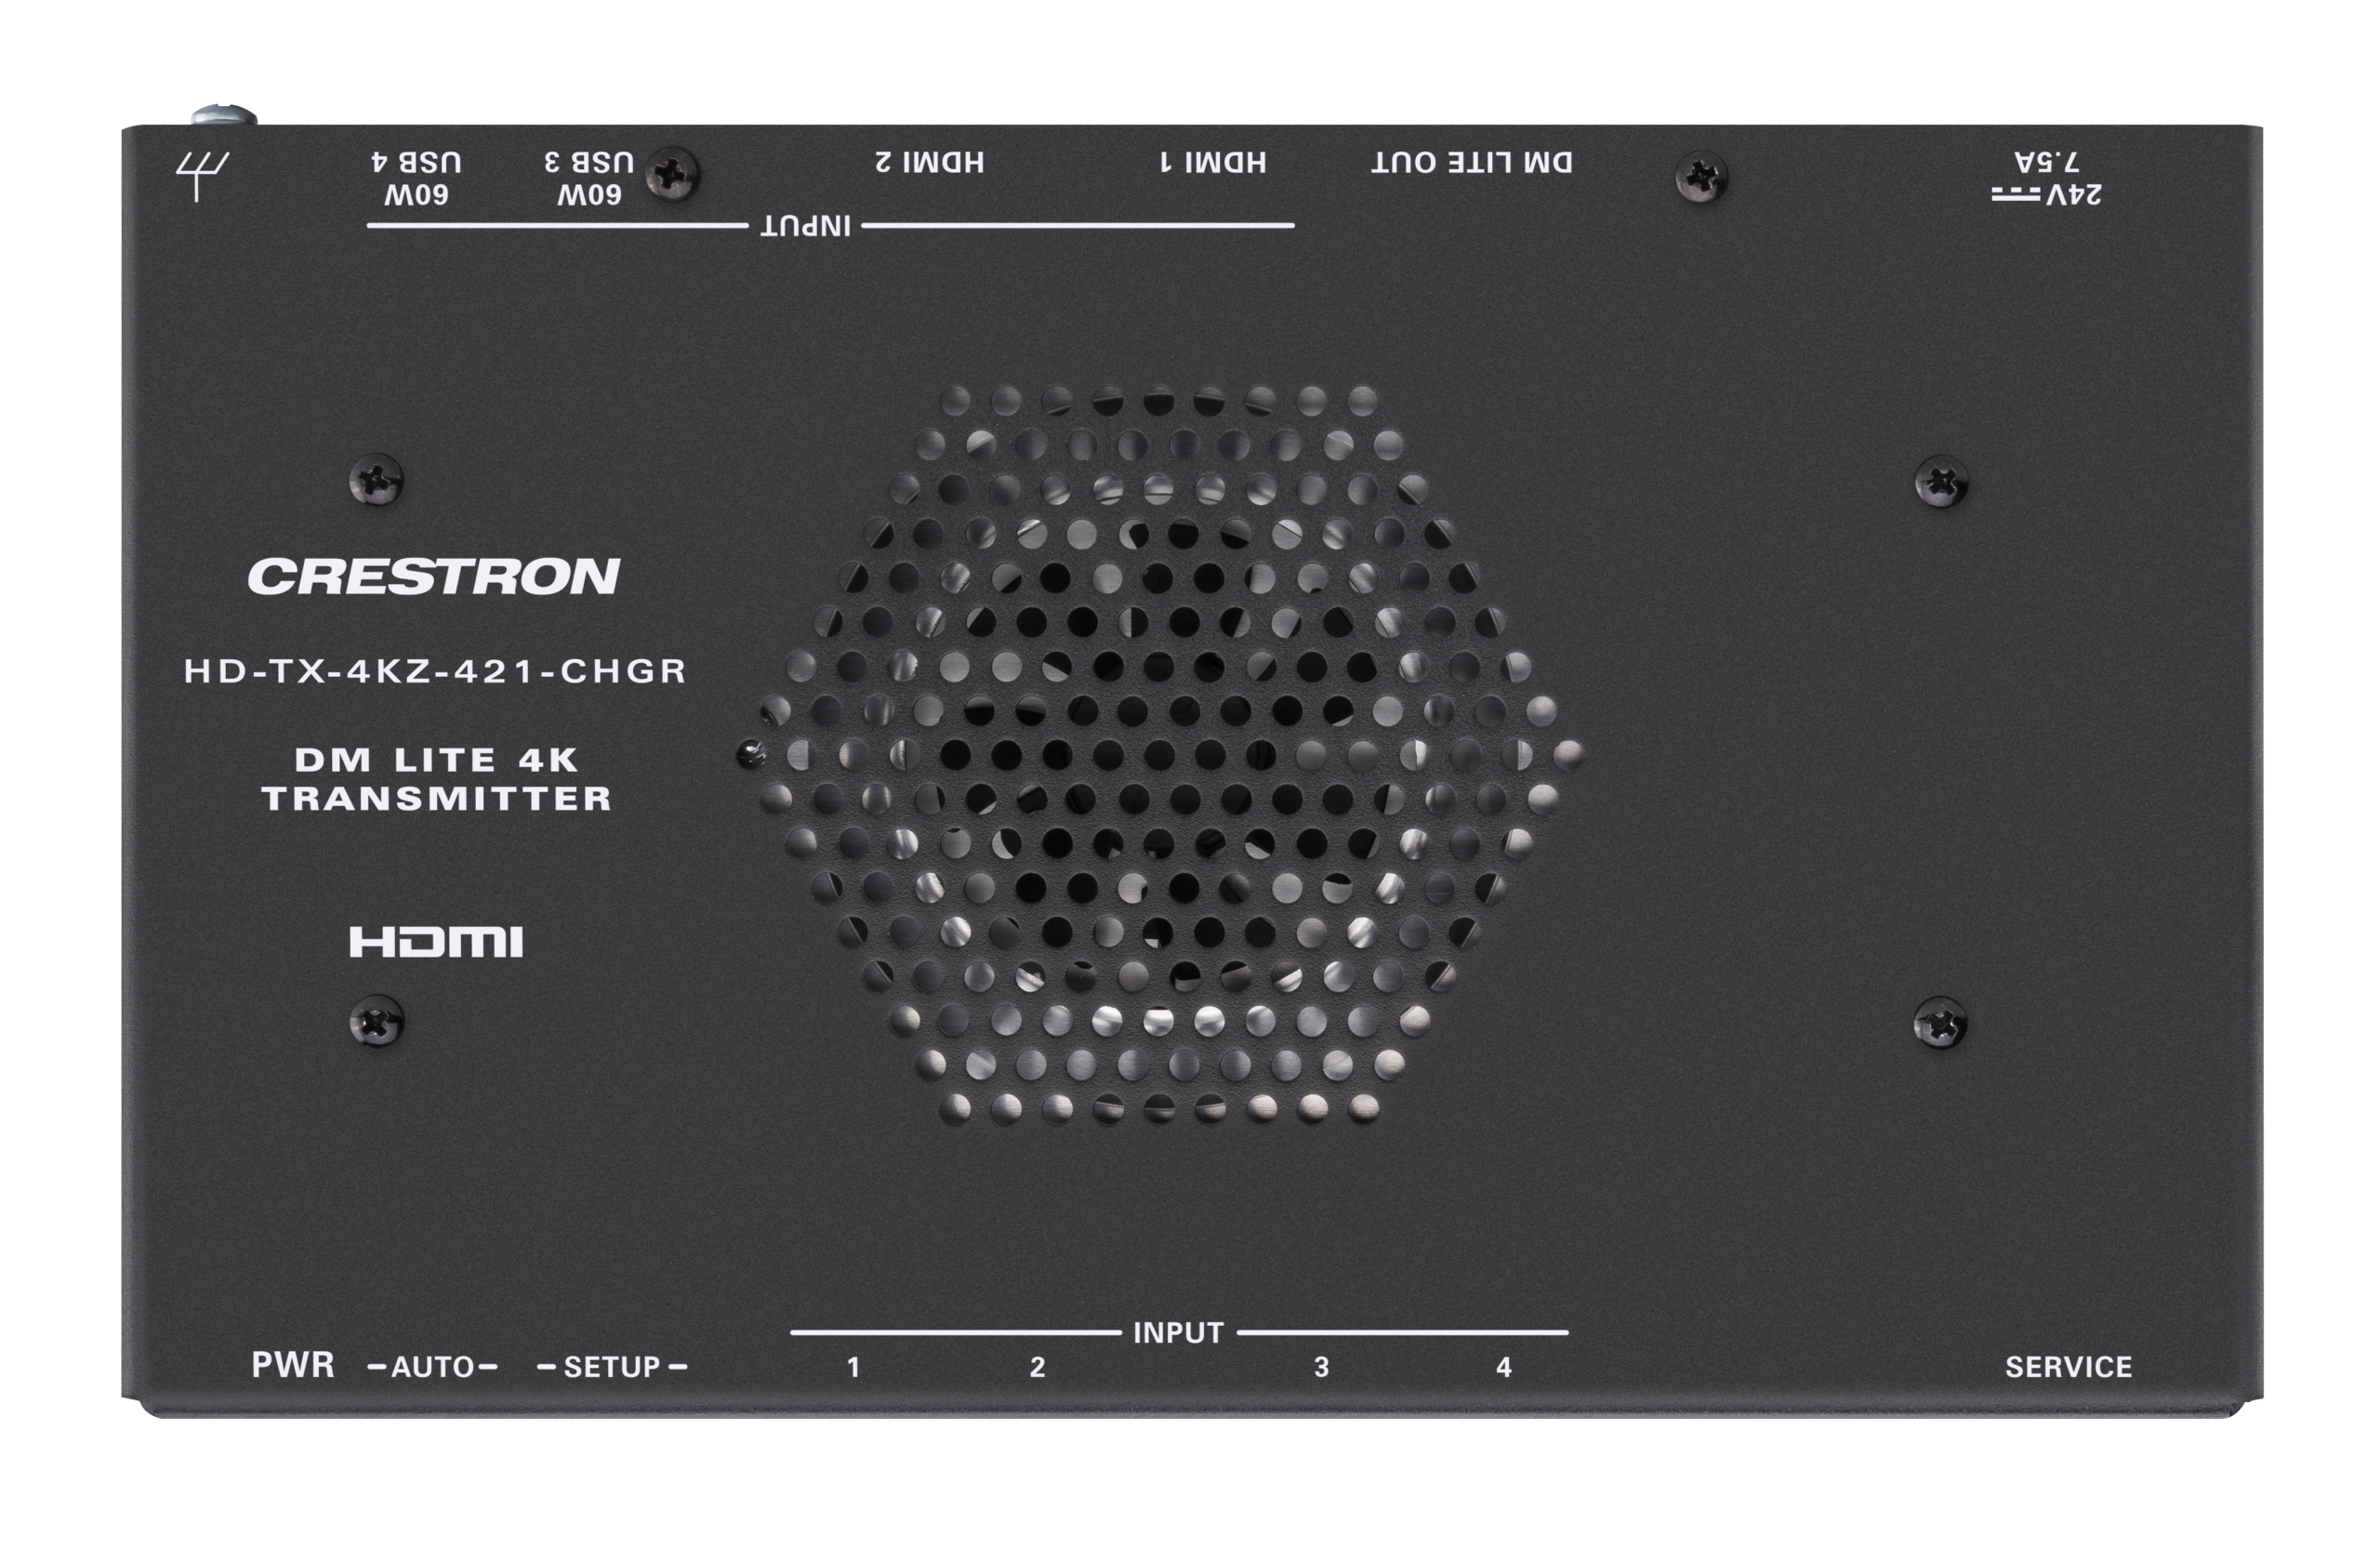This screenshot has width=2380, height=1549.
Task: Click the 60W label under USB 3
Action: (589, 195)
